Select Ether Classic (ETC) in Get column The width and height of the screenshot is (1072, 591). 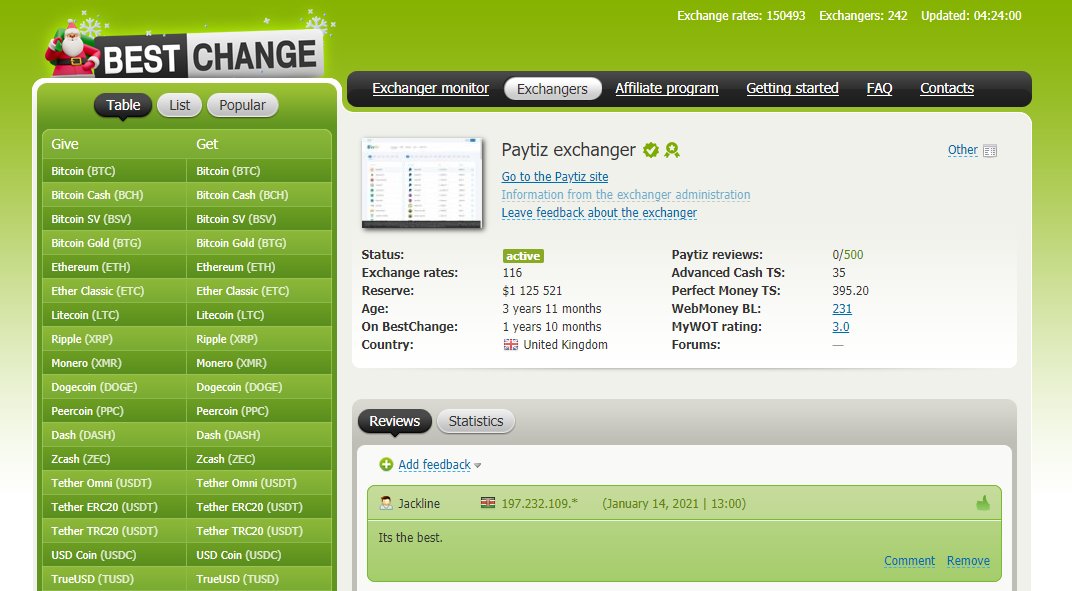pos(259,291)
